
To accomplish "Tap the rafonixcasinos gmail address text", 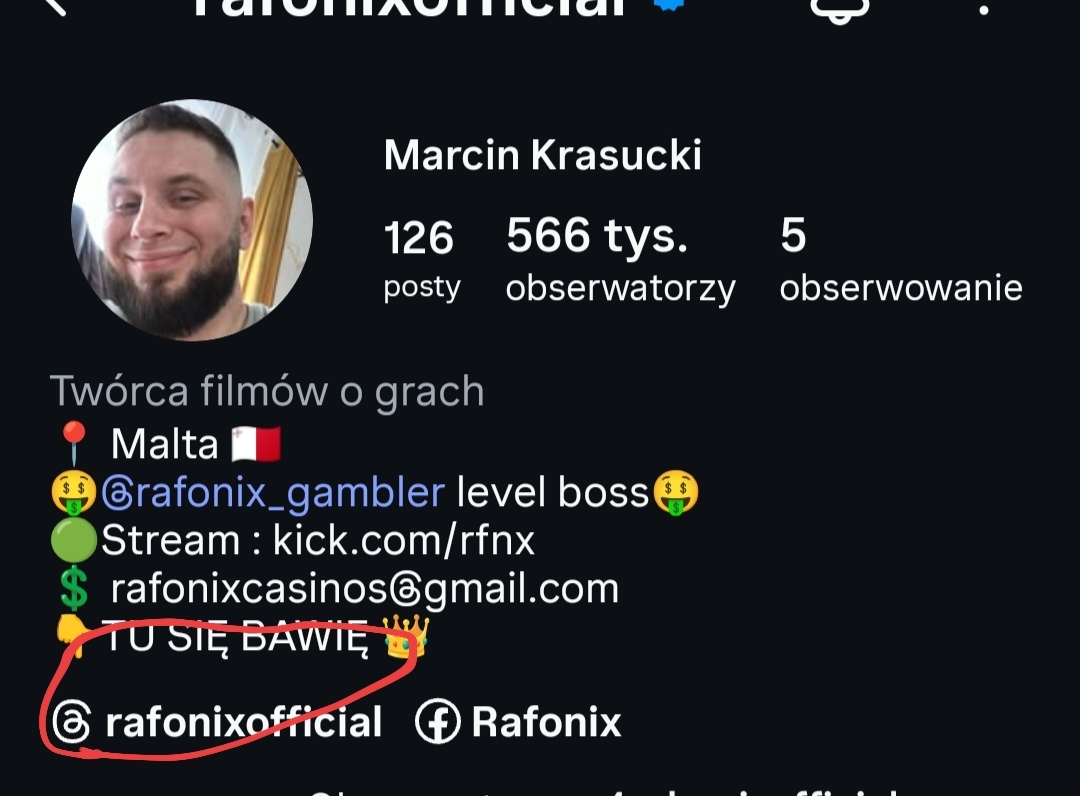I will pos(364,589).
